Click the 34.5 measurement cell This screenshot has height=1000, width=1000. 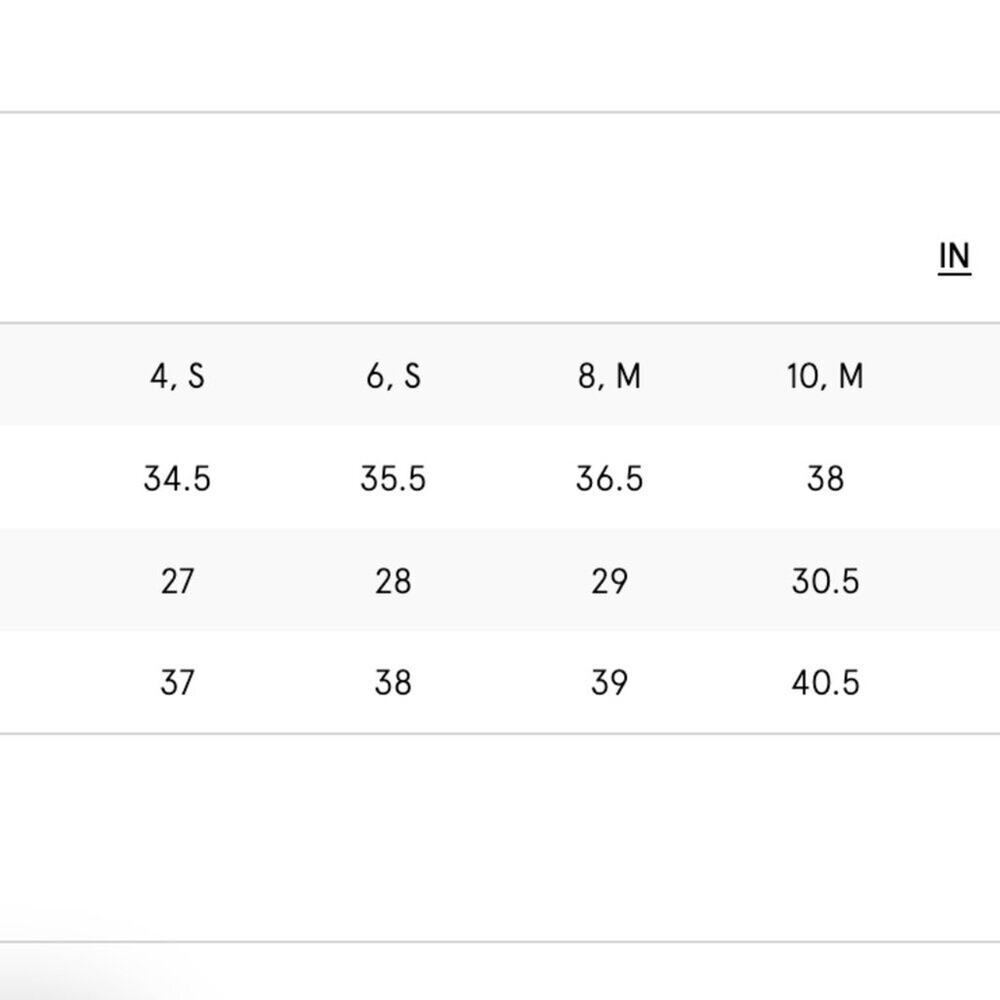point(177,479)
